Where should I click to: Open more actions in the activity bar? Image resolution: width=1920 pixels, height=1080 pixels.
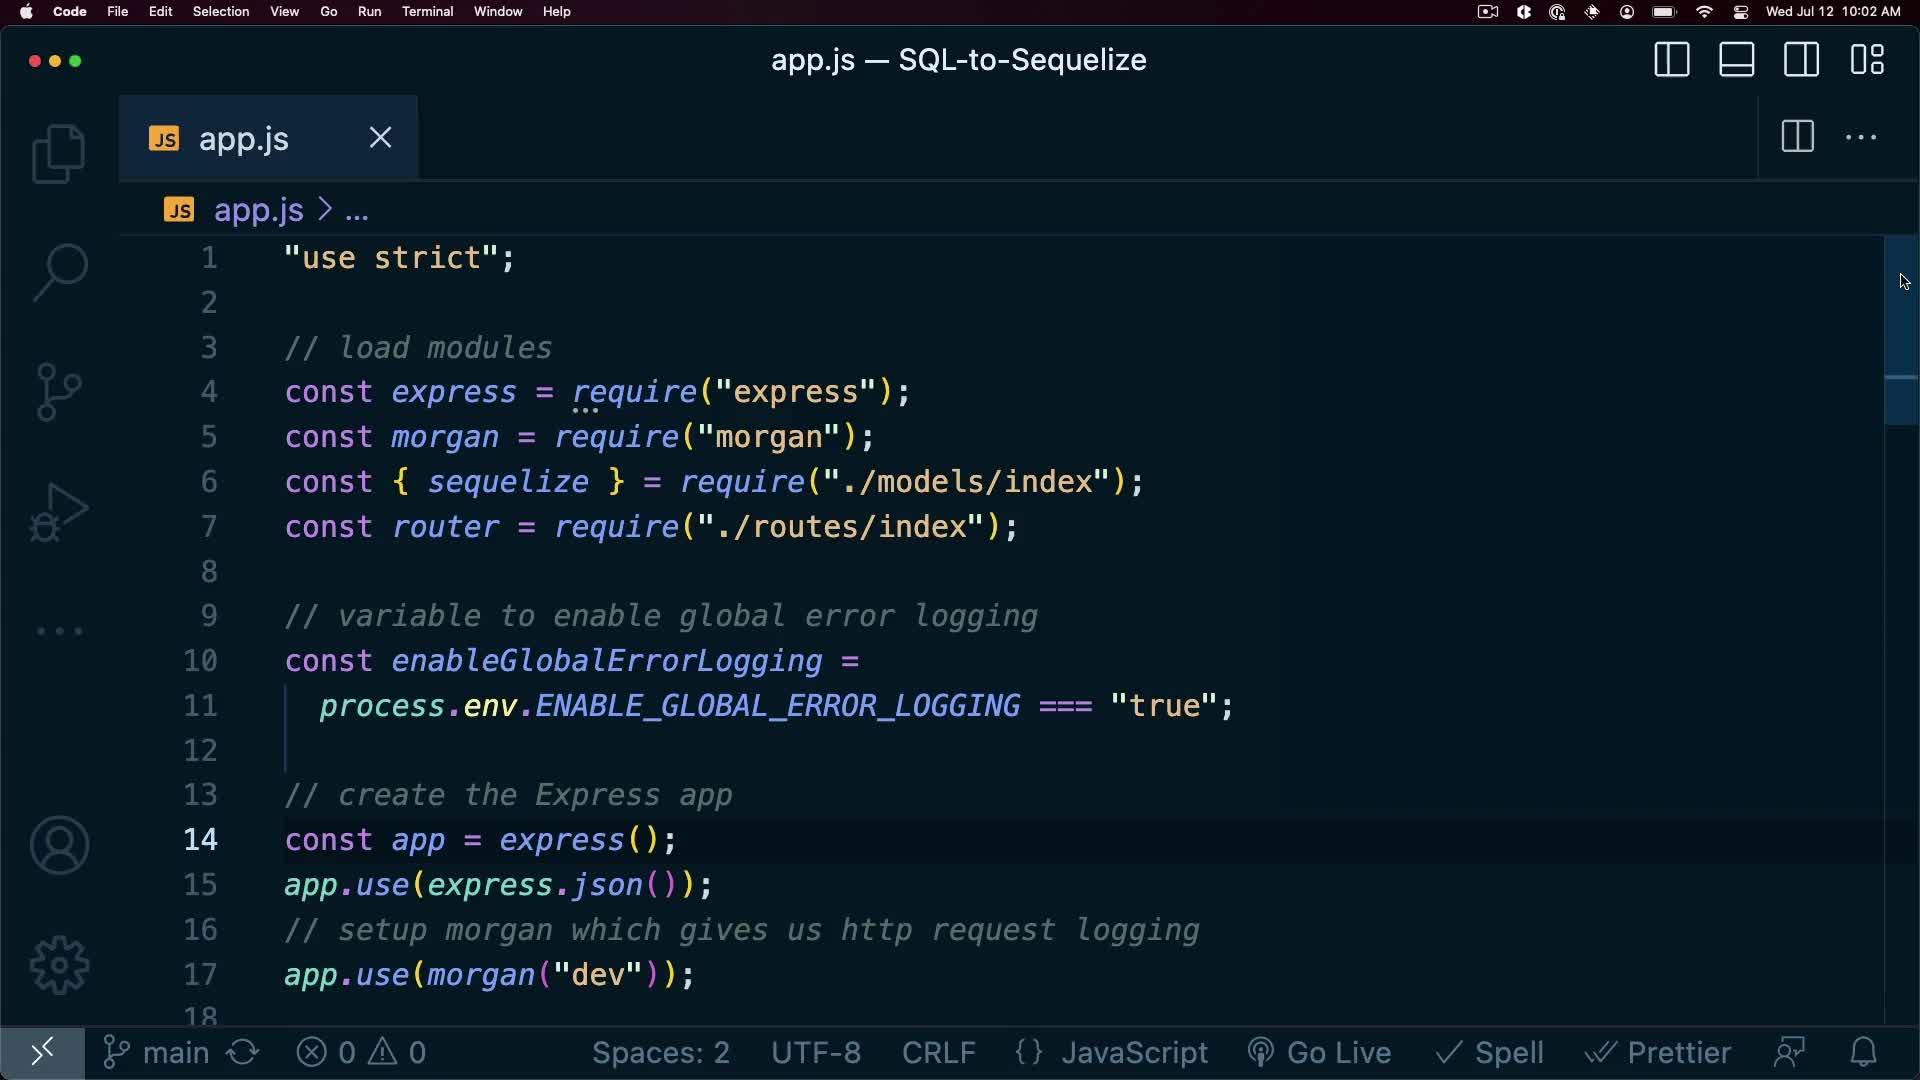[59, 631]
